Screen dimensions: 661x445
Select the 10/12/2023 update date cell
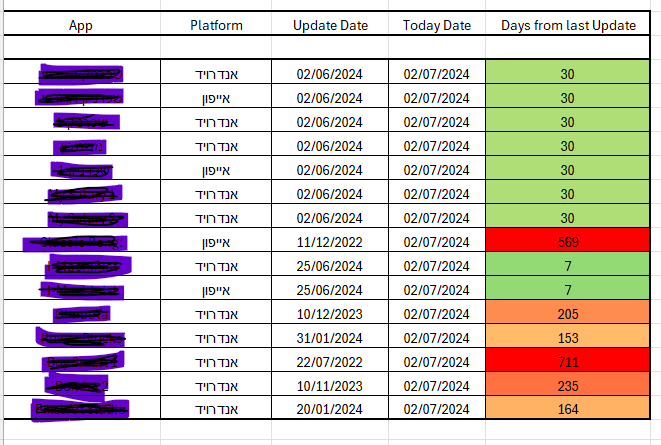point(330,314)
